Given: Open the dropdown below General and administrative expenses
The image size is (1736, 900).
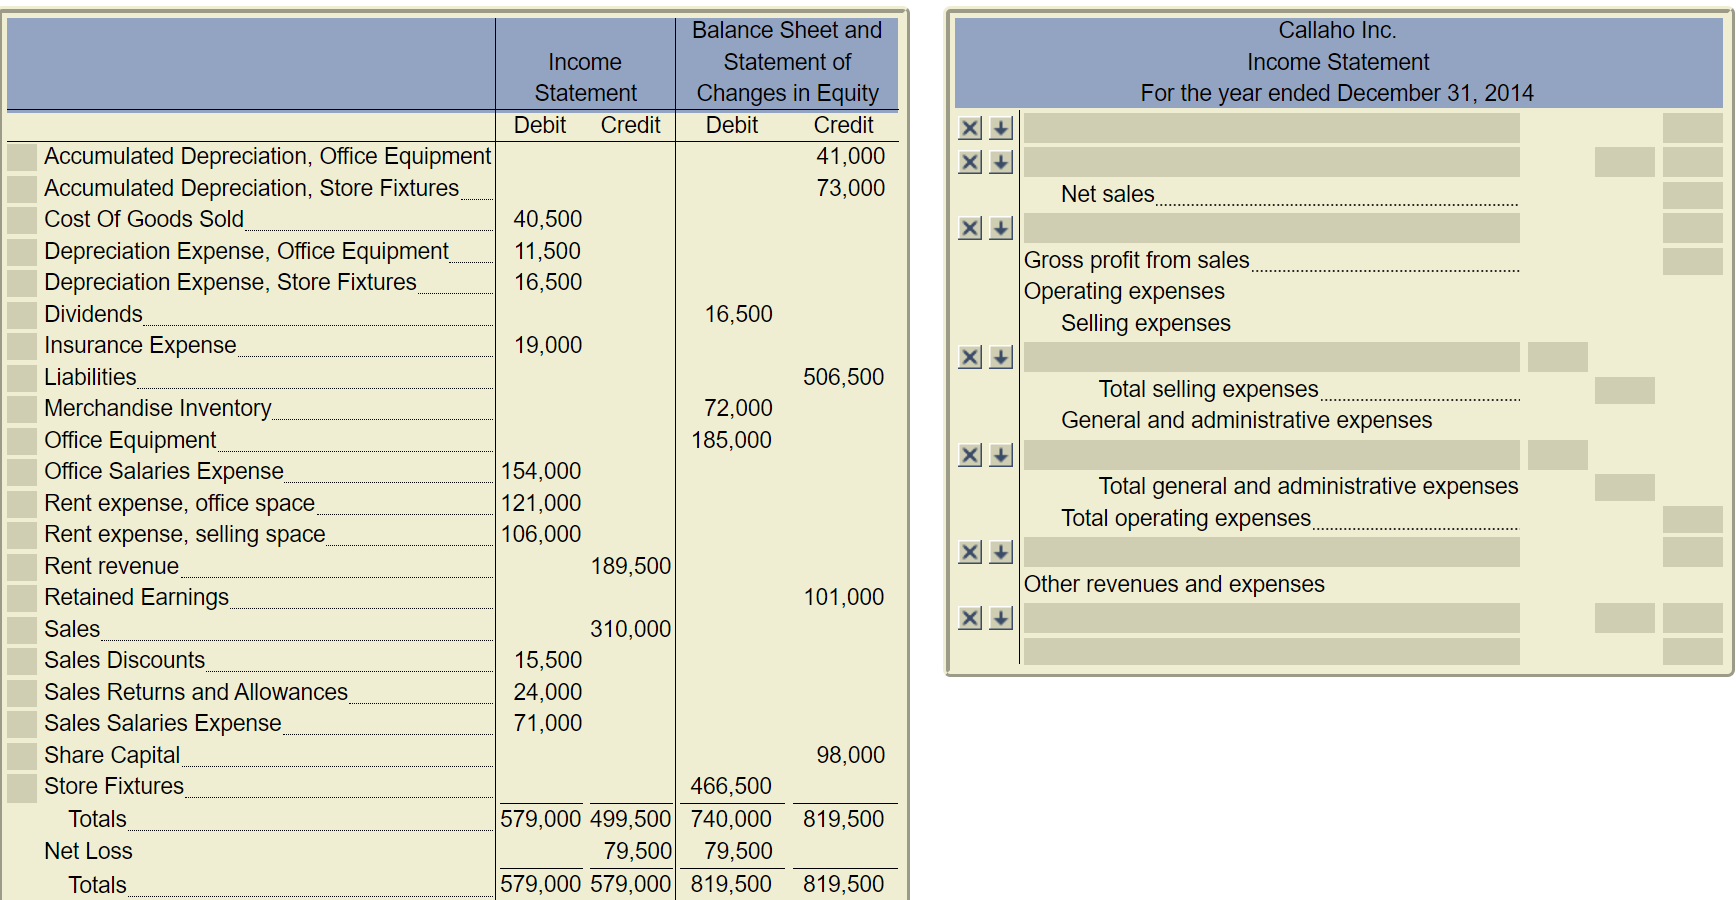Looking at the screenshot, I should pyautogui.click(x=999, y=454).
